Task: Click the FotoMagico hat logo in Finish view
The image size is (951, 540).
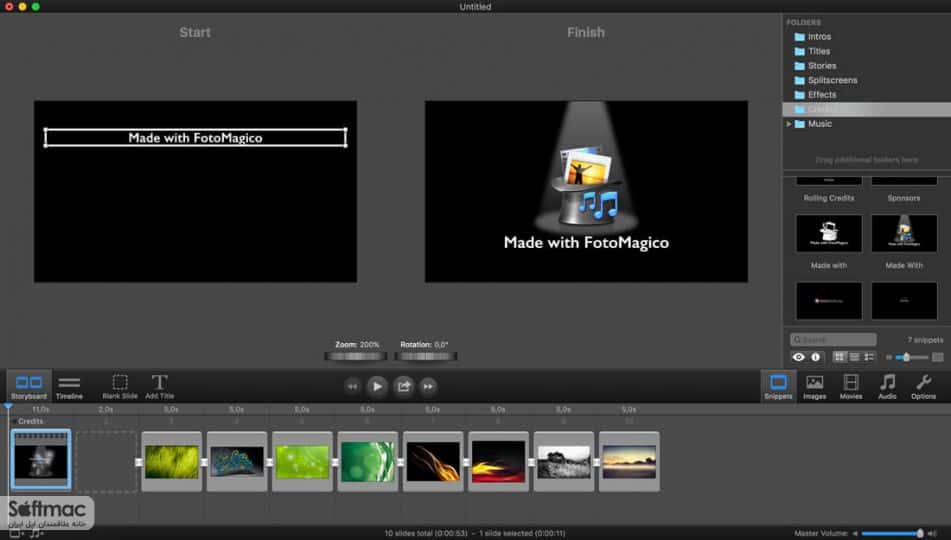Action: coord(586,185)
